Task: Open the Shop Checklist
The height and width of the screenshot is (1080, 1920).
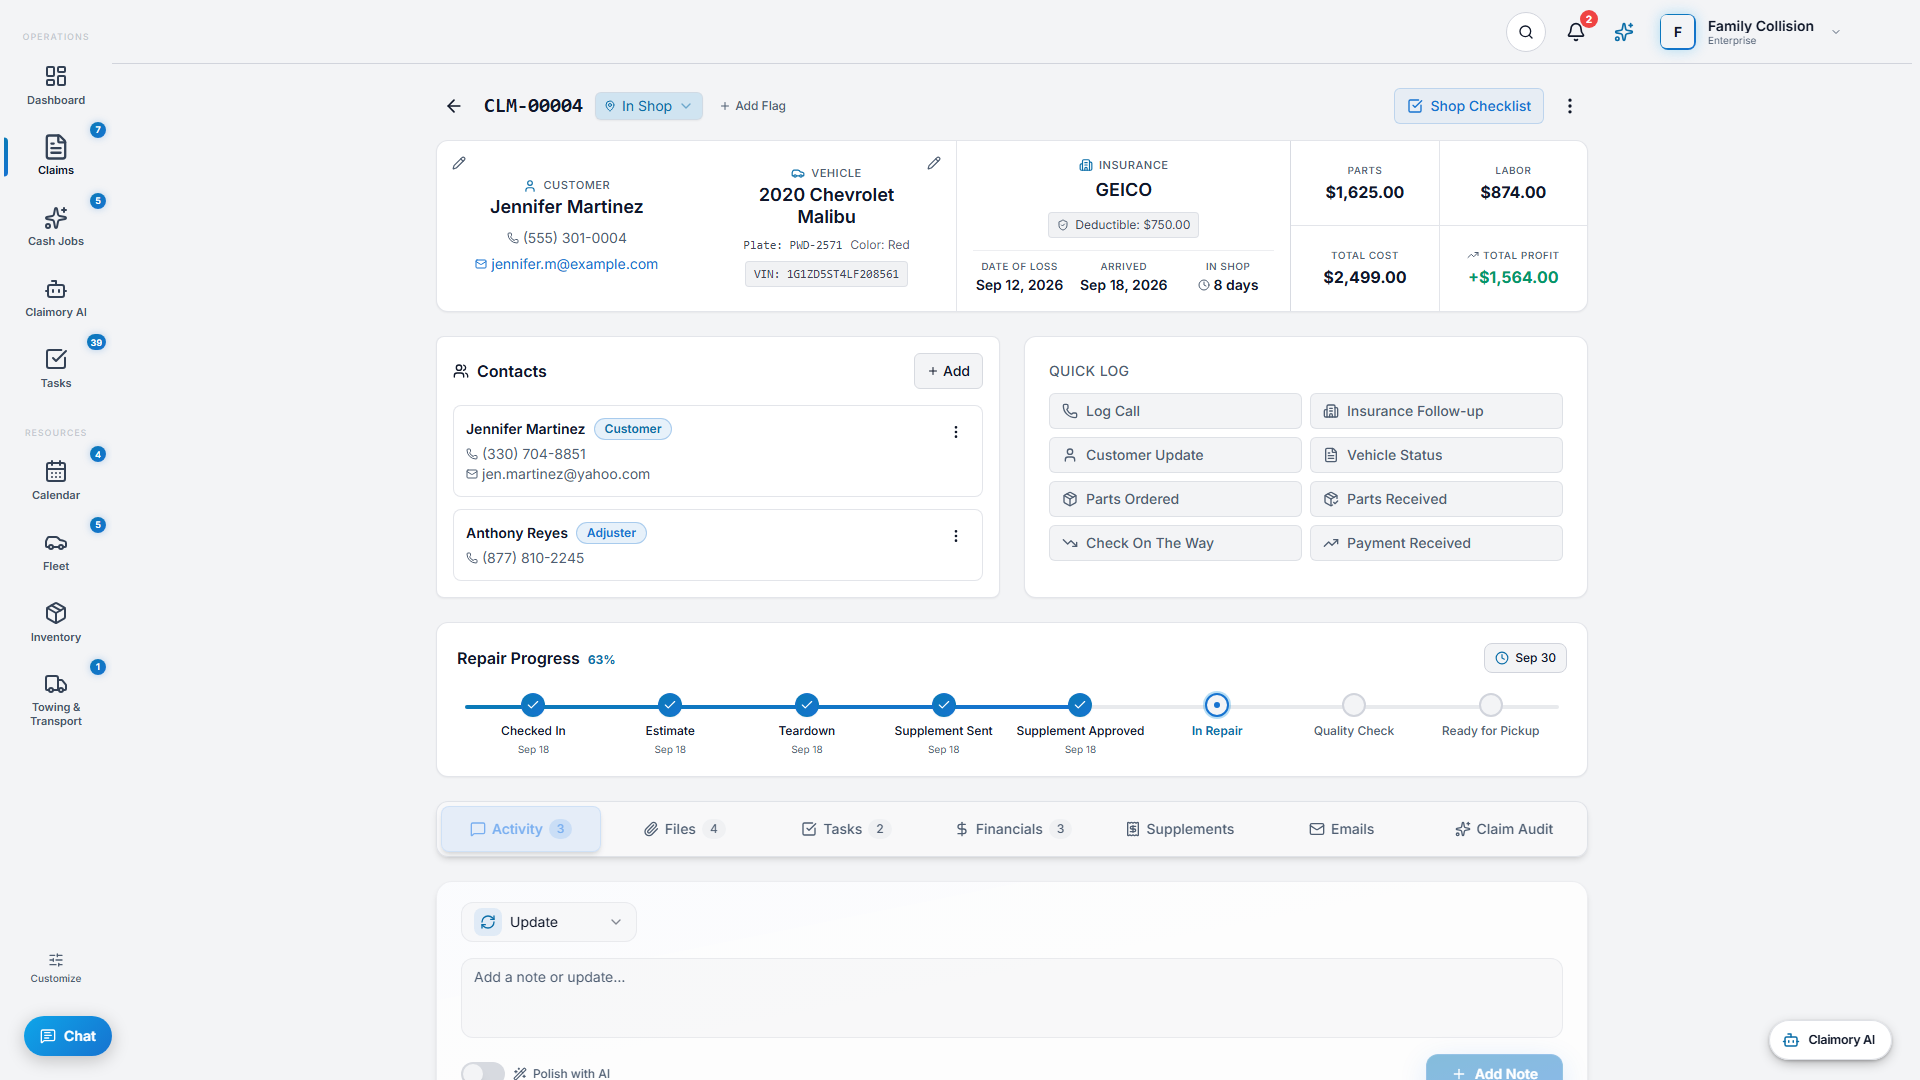Action: [x=1469, y=106]
